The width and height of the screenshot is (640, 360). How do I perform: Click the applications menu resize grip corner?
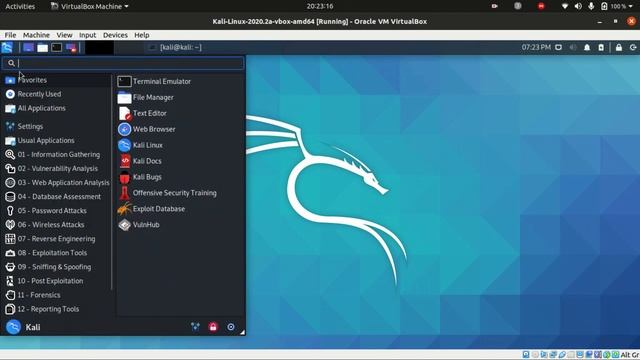[242, 332]
